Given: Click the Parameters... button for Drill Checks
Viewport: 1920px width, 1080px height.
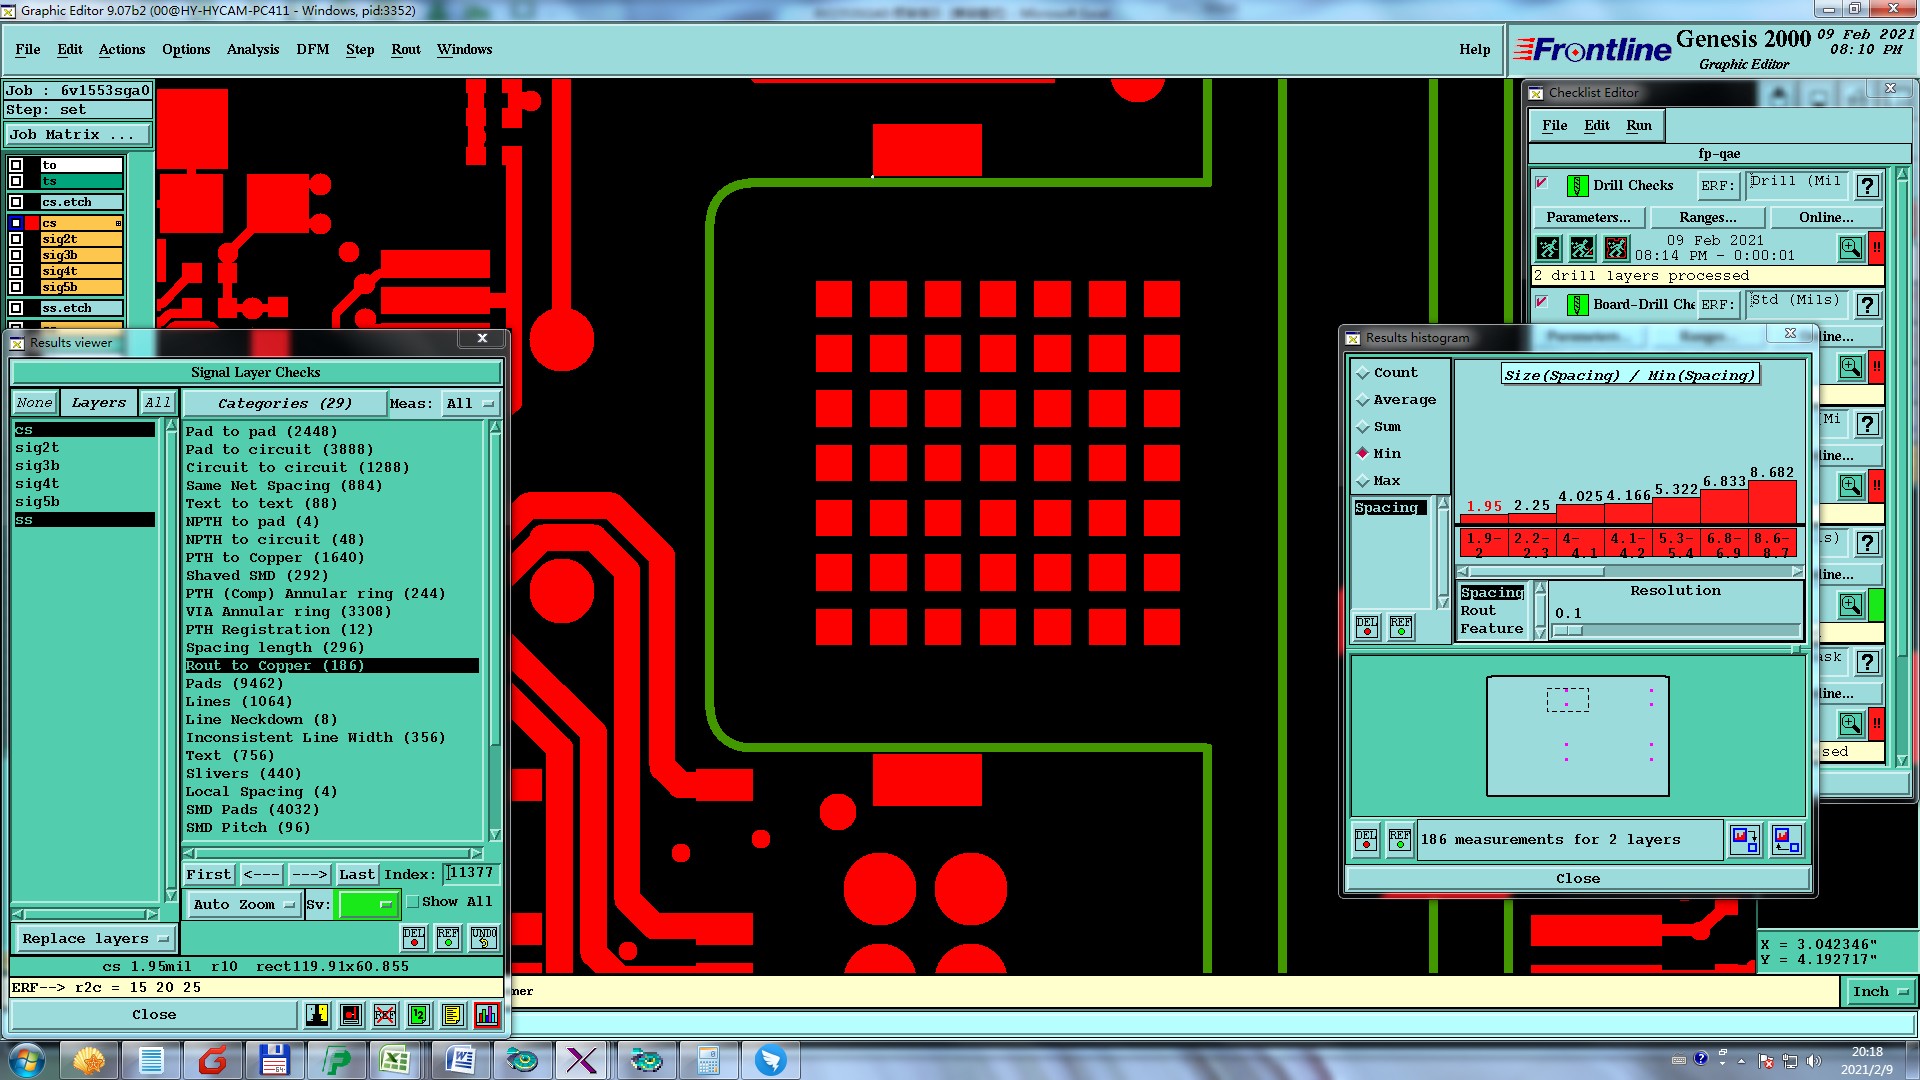Looking at the screenshot, I should click(1587, 217).
